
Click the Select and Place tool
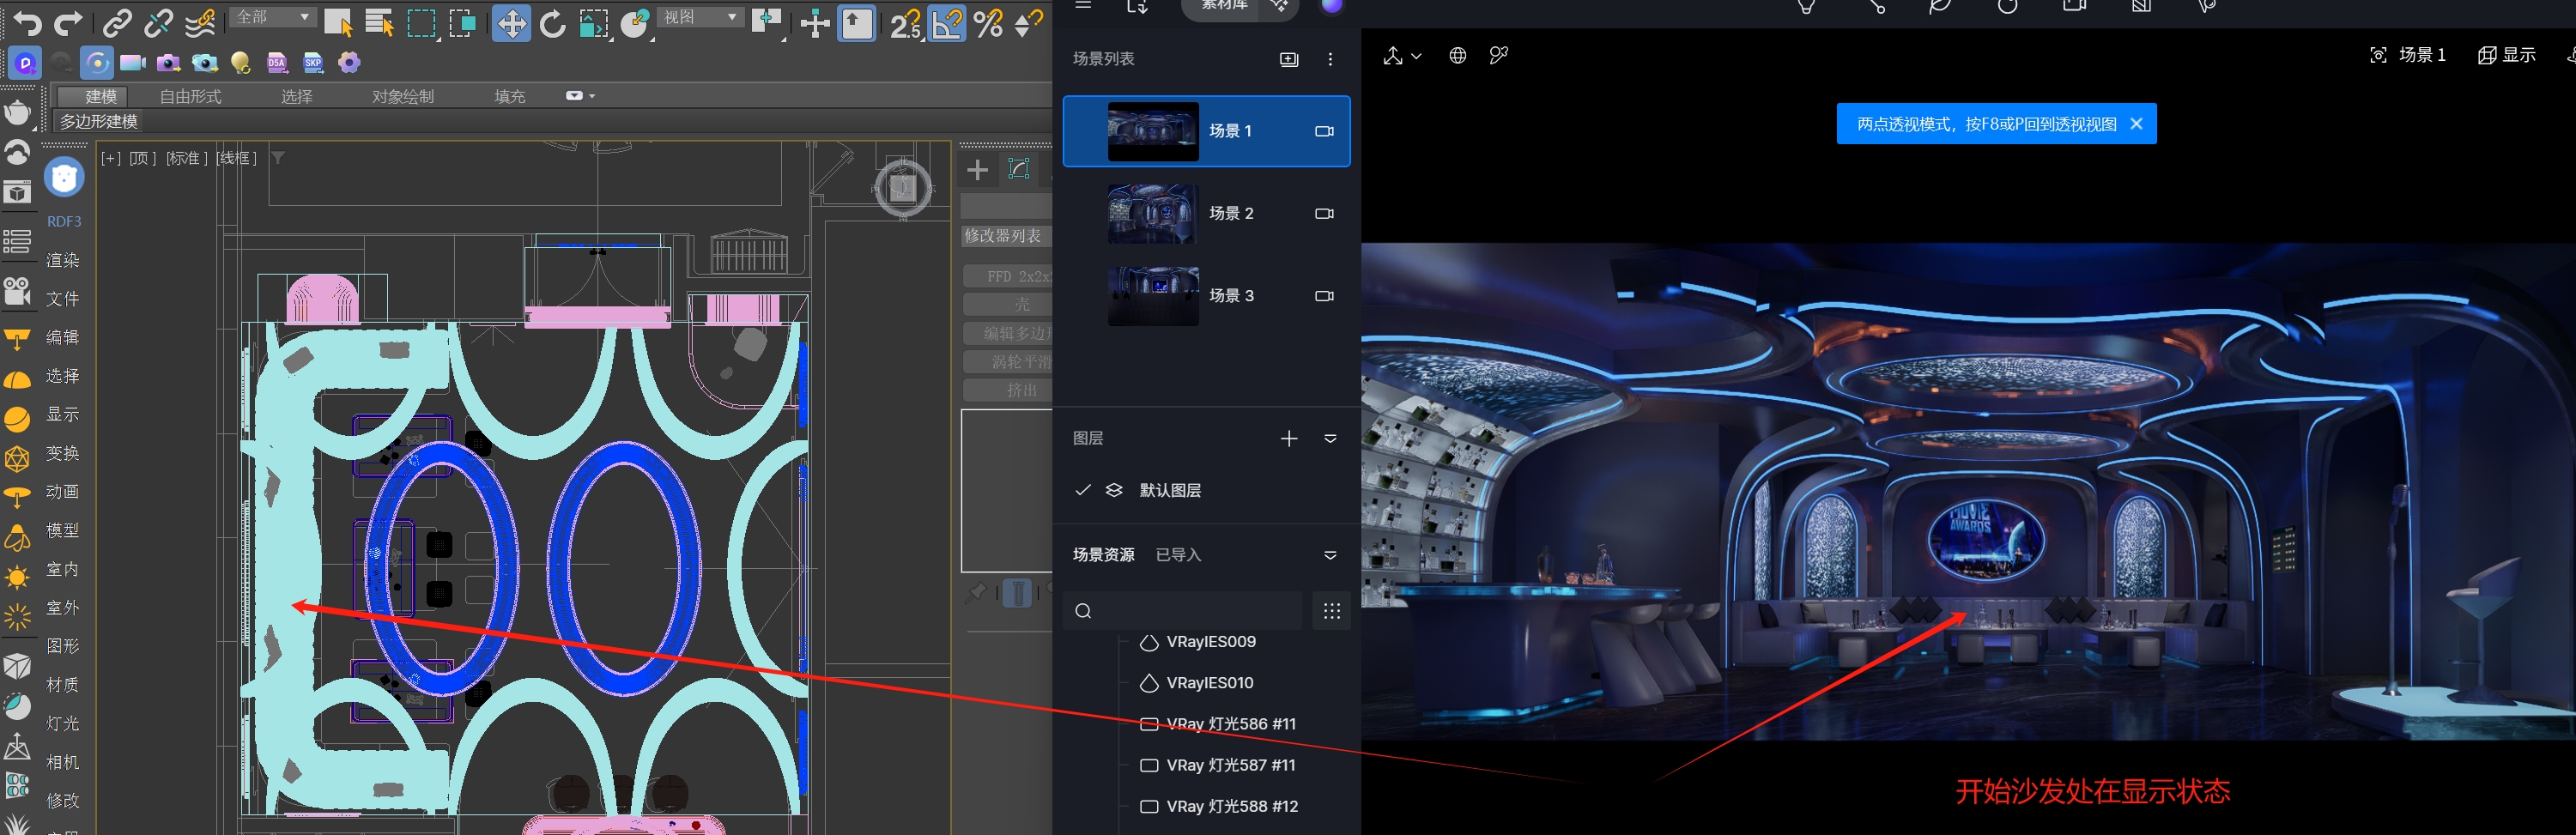pos(635,23)
